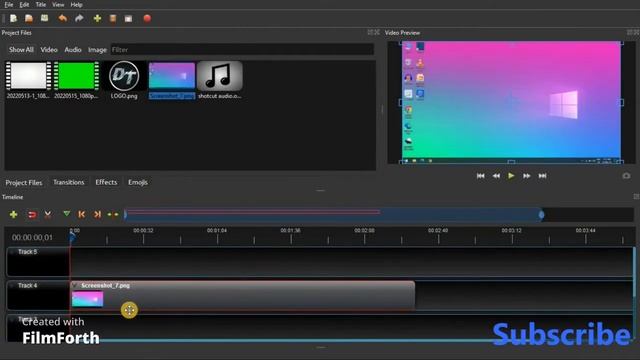
Task: Click the Video Preview image area
Action: [x=511, y=101]
